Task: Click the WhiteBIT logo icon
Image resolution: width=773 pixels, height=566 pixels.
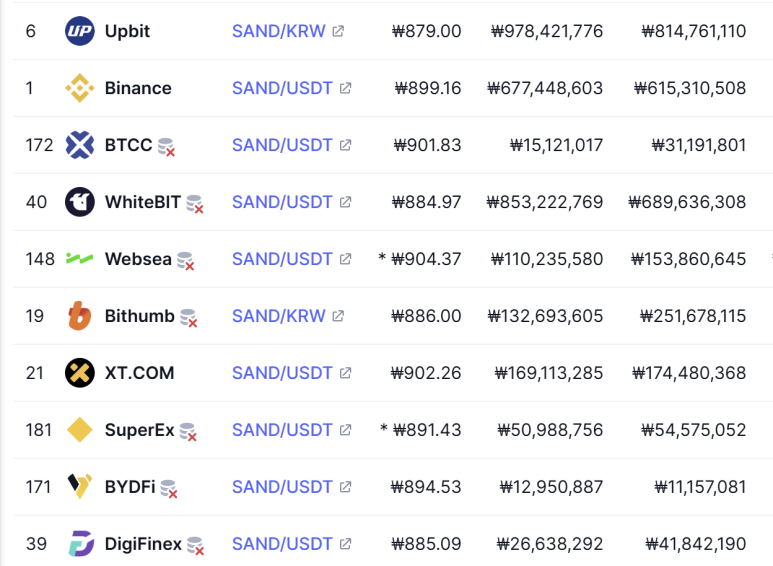Action: (79, 202)
